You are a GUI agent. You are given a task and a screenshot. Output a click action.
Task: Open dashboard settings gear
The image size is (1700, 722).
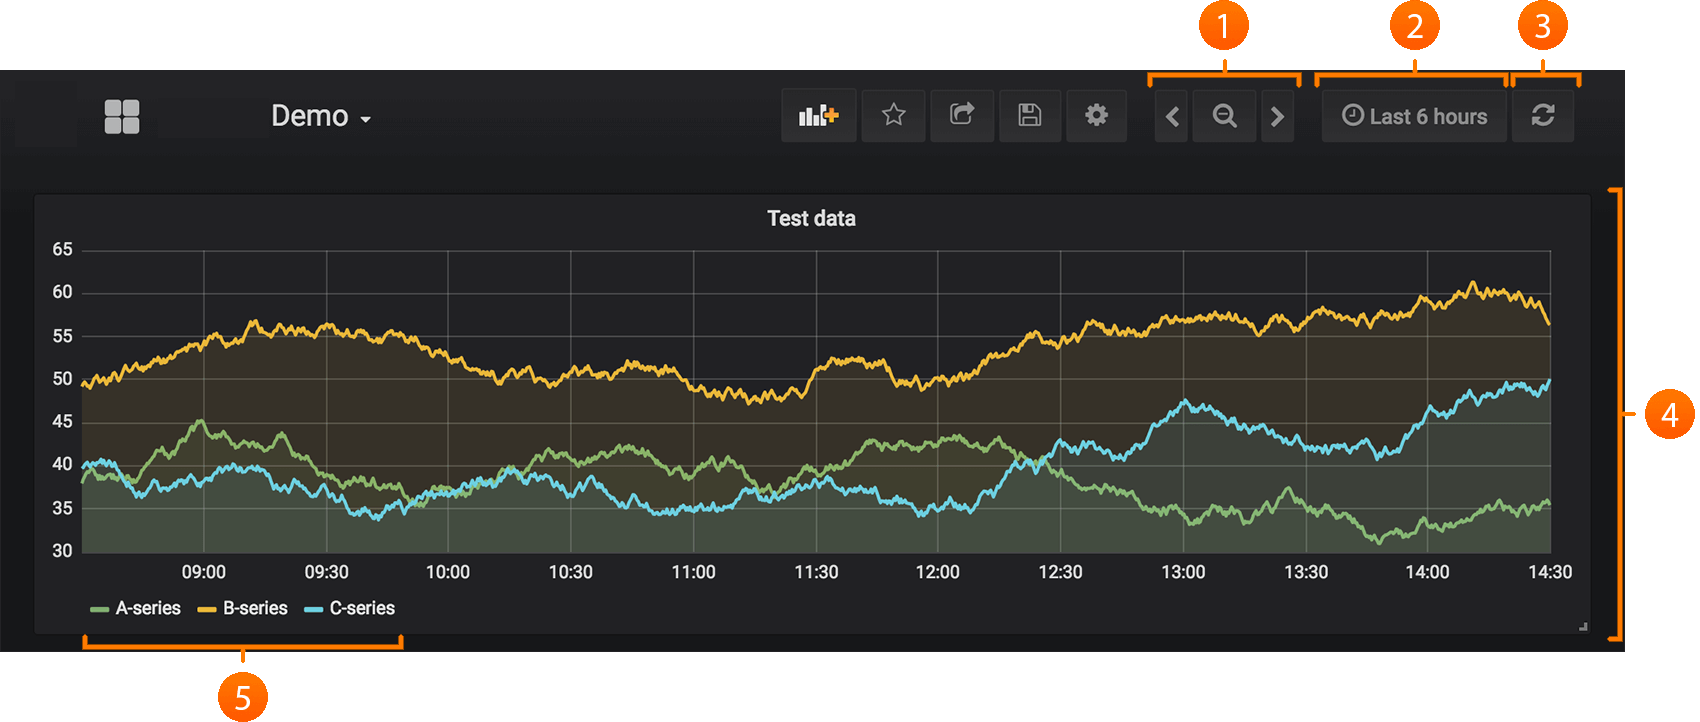click(x=1096, y=116)
